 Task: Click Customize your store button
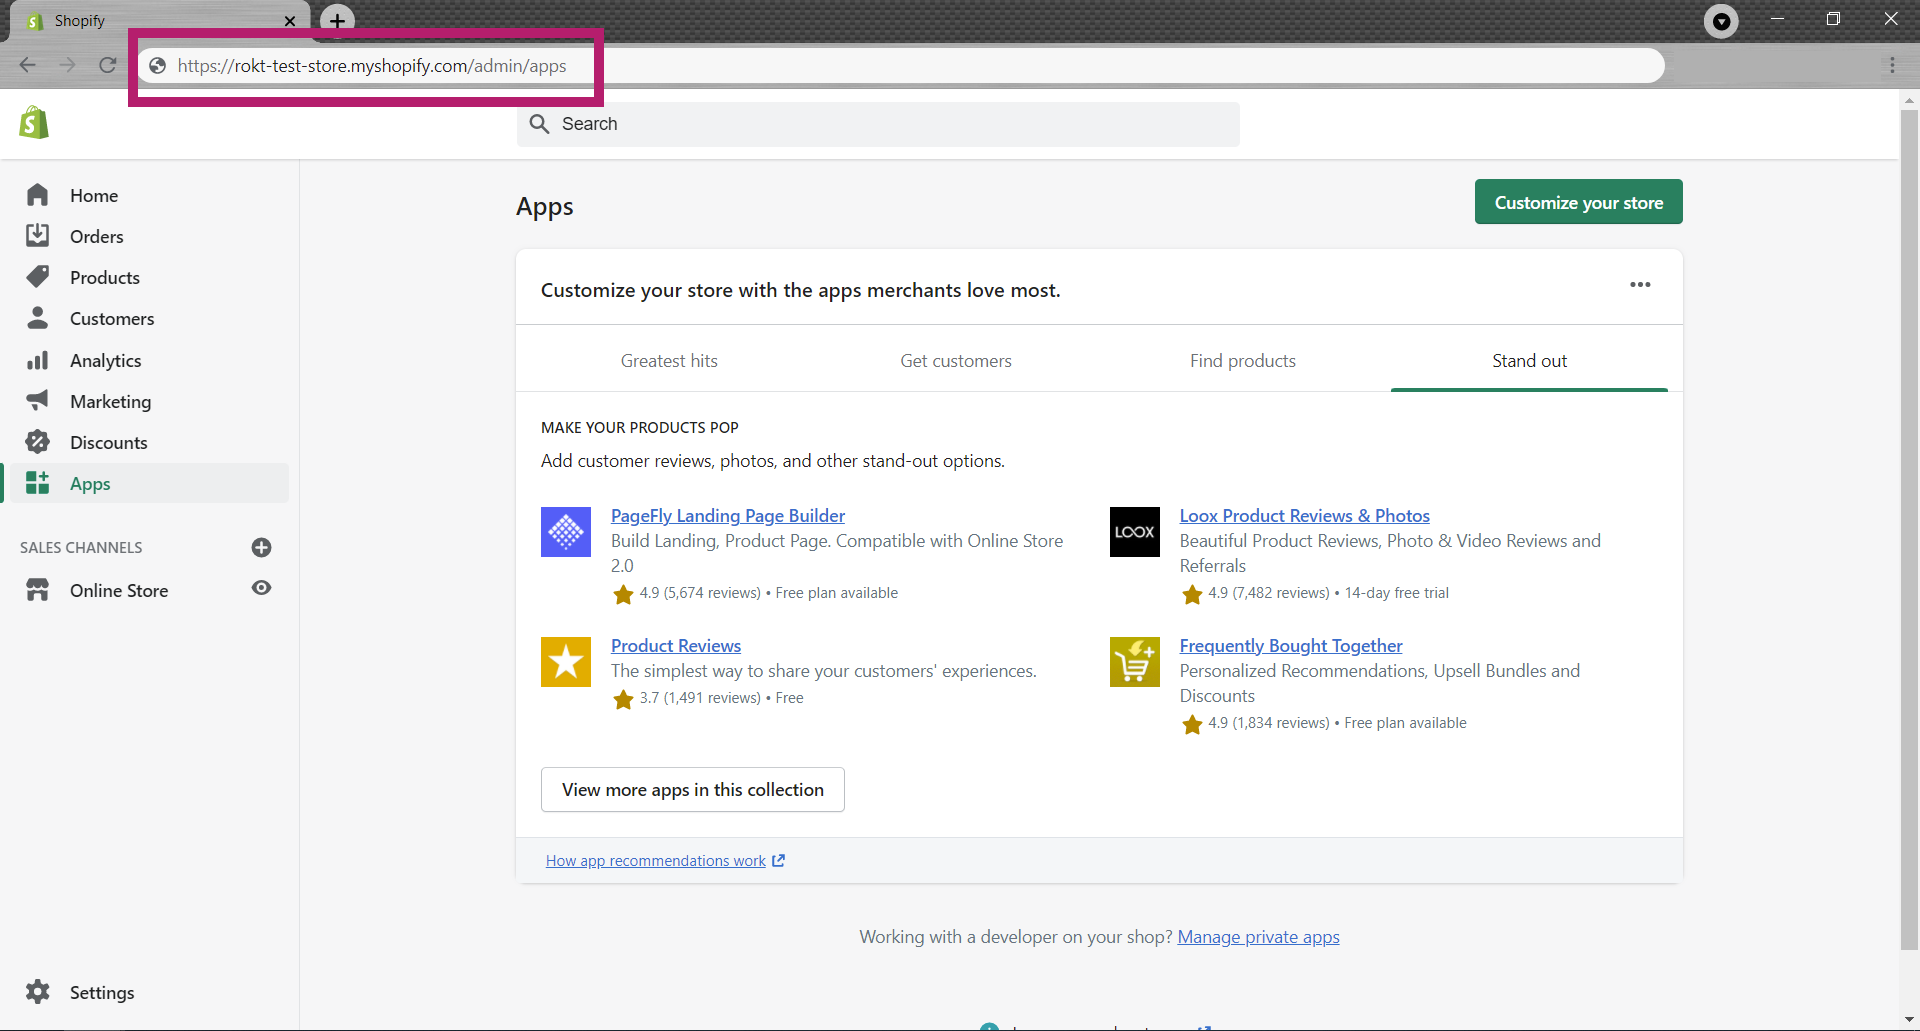pyautogui.click(x=1579, y=202)
